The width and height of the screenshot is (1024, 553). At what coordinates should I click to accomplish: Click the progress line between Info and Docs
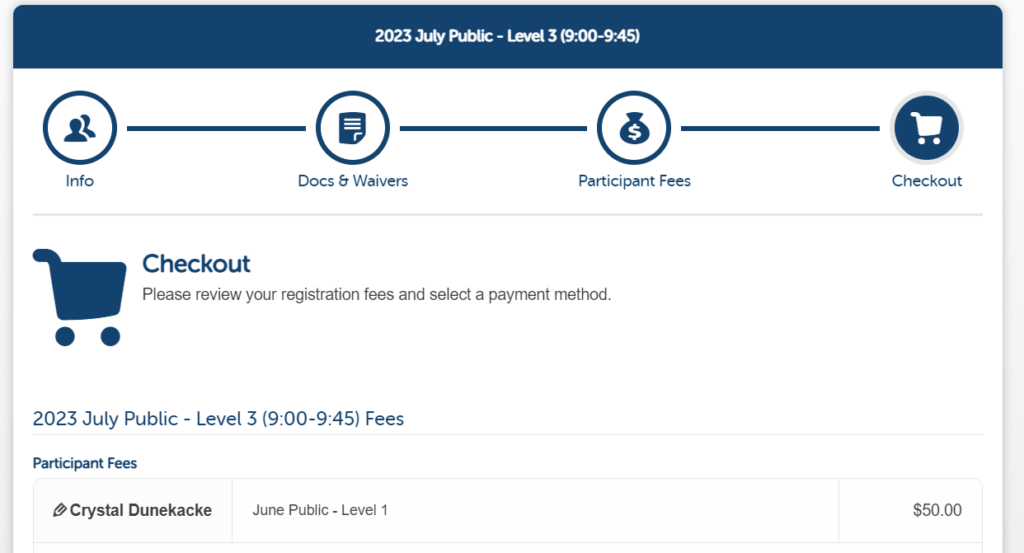216,129
